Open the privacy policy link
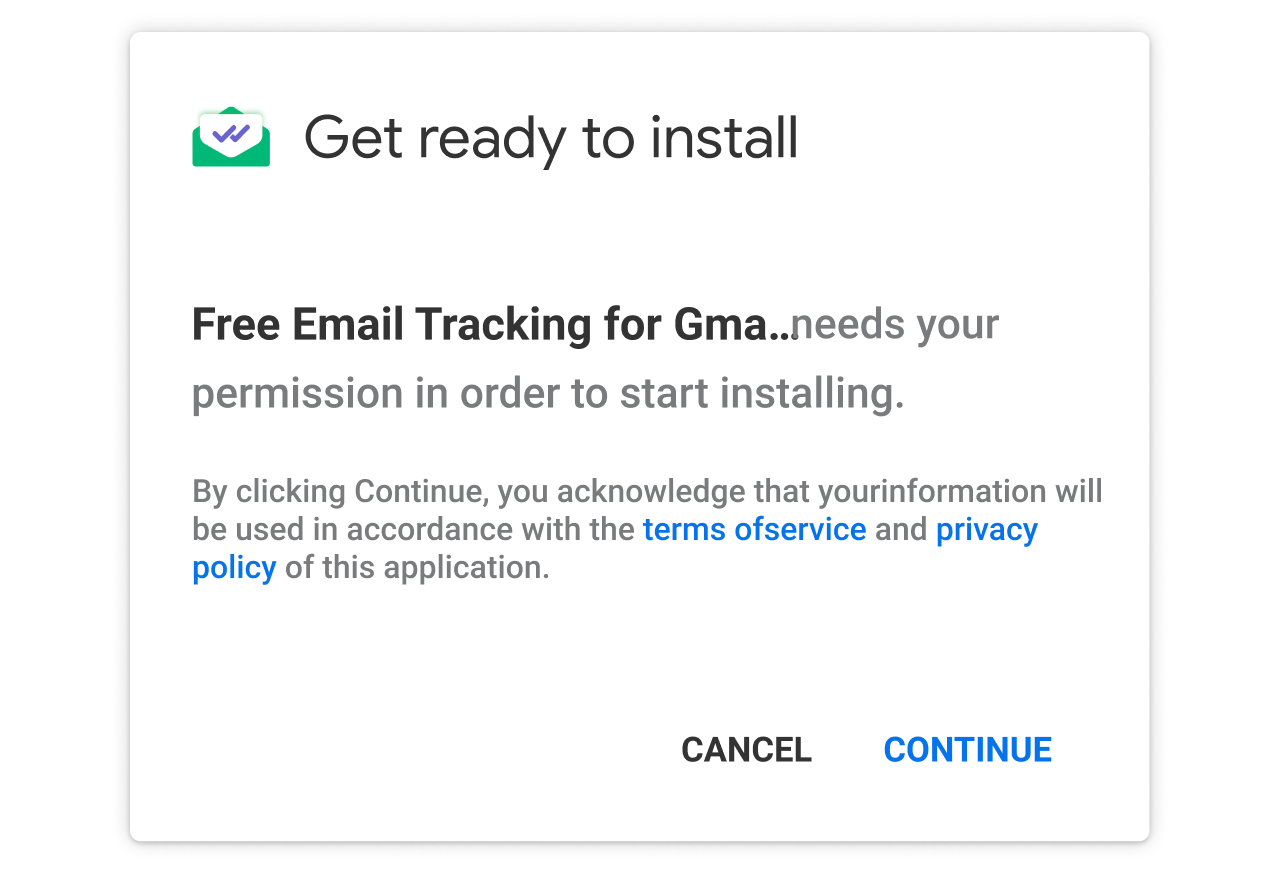 point(986,529)
